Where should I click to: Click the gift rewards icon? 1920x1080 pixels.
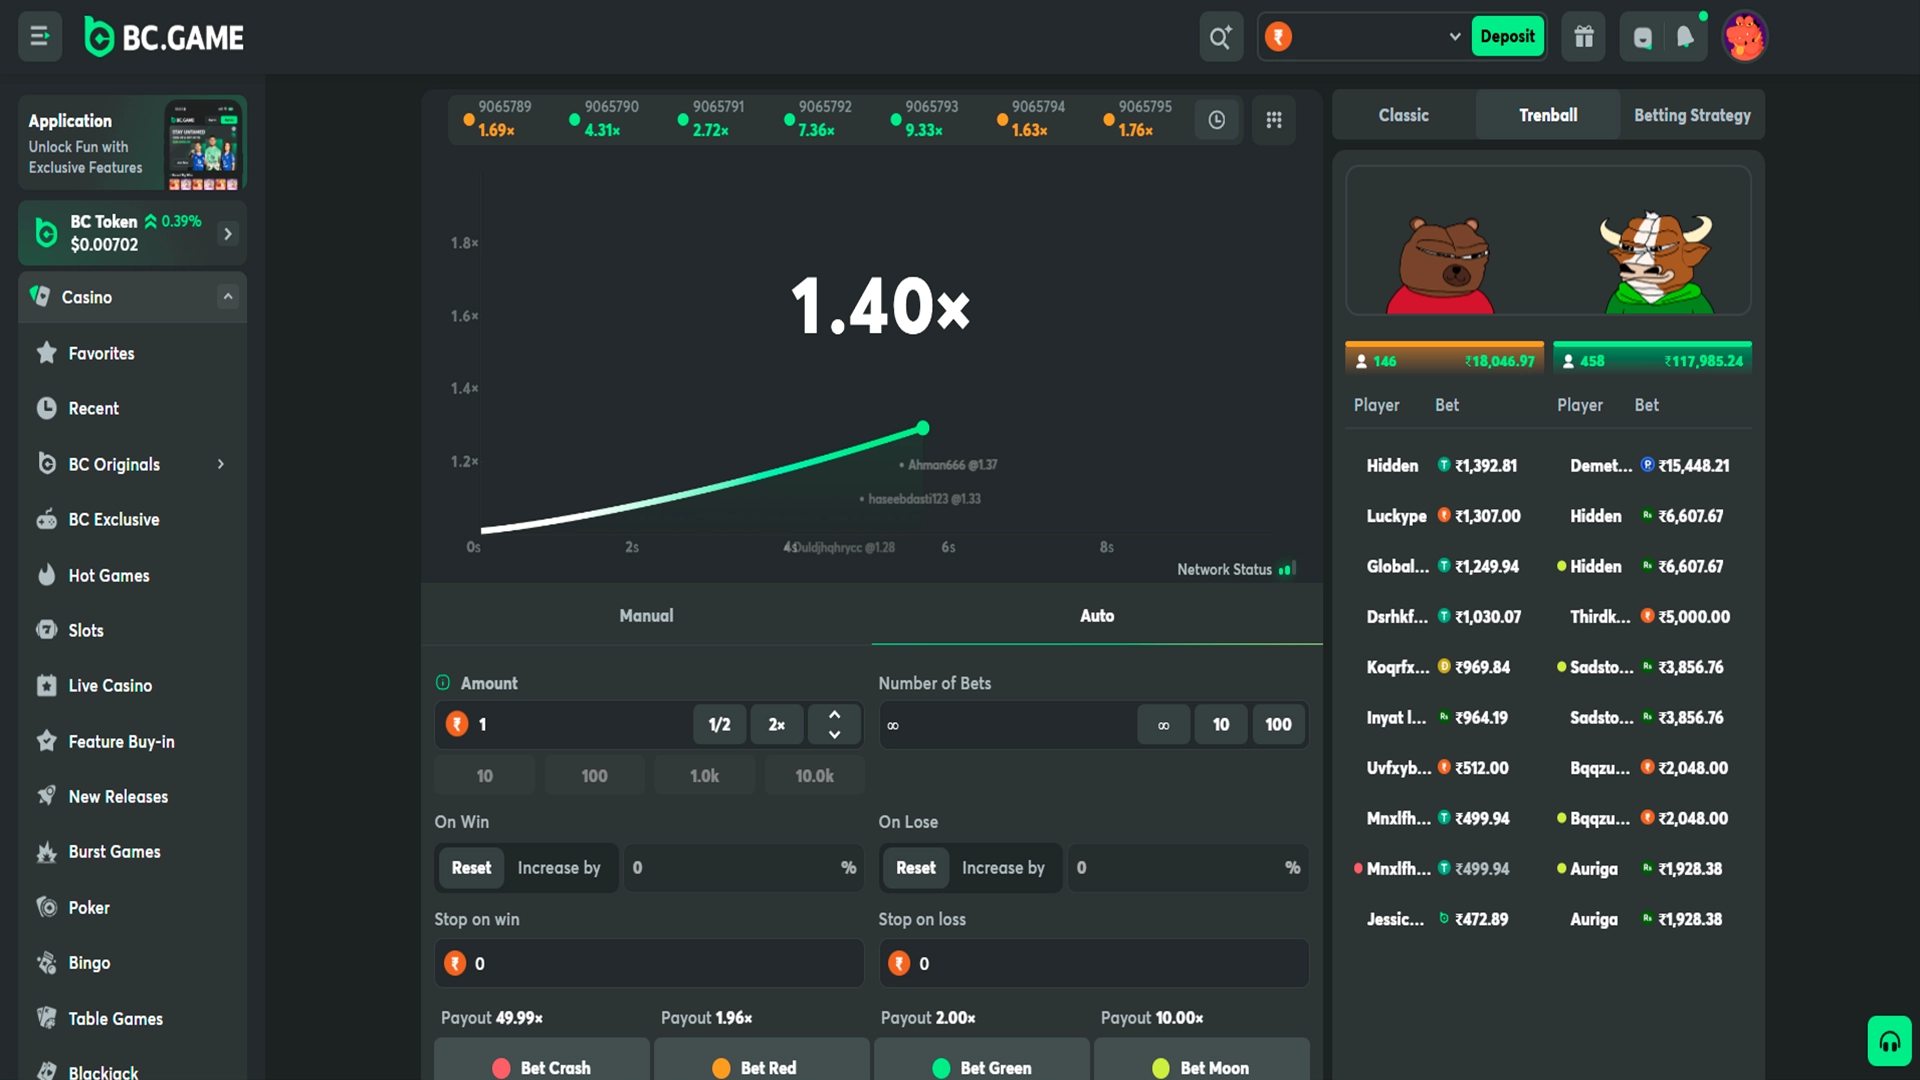click(1583, 36)
